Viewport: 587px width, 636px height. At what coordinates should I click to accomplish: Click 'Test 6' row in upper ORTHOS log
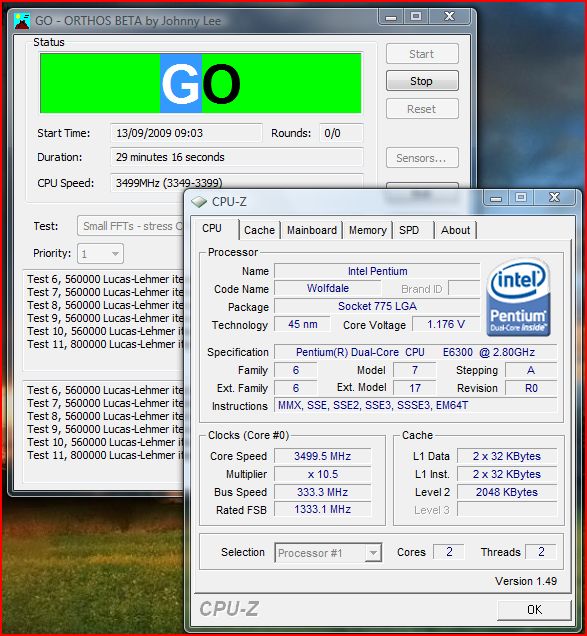(x=105, y=279)
